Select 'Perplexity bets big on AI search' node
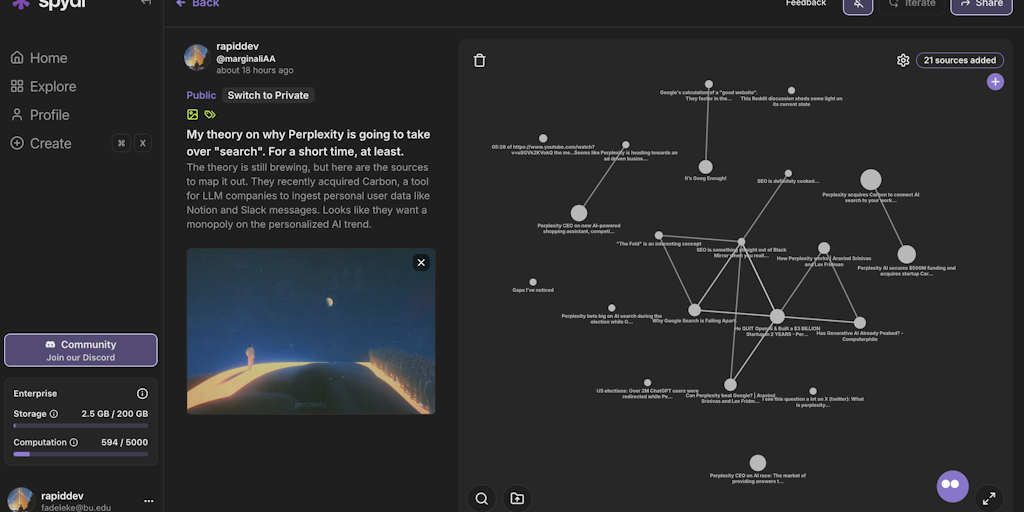Image resolution: width=1024 pixels, height=512 pixels. (611, 308)
